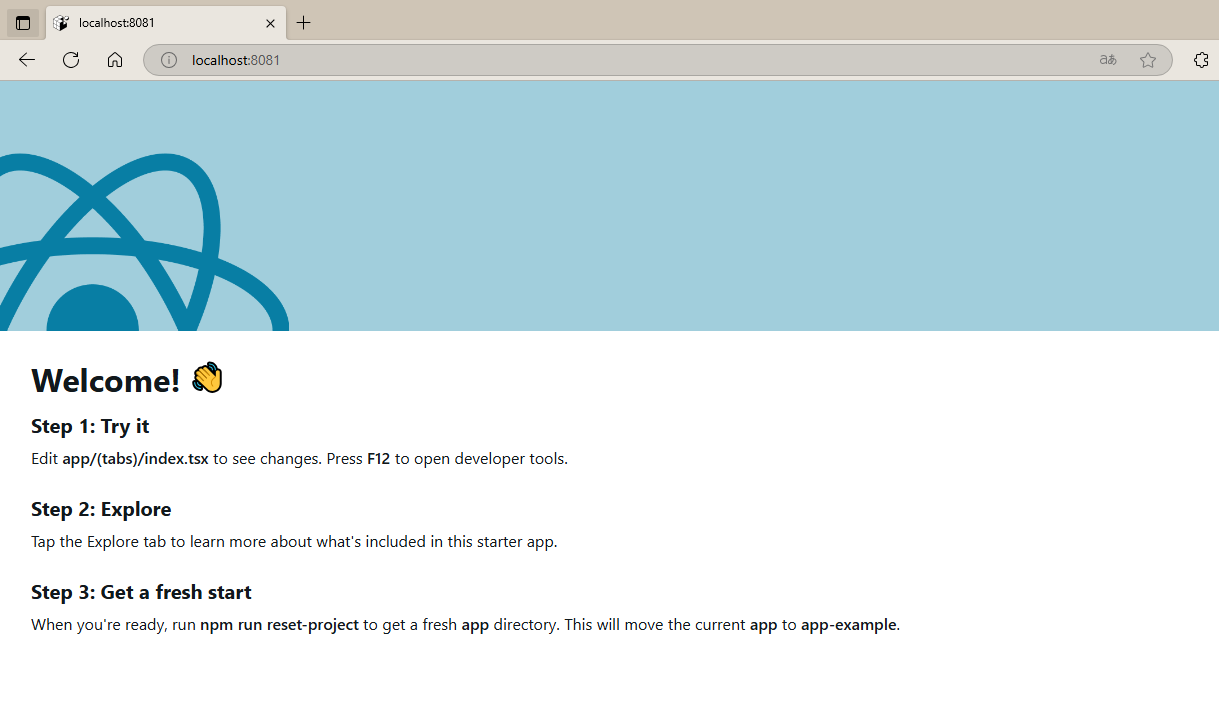Click the favicon on the localhost tab
The image size is (1219, 721).
(x=62, y=23)
